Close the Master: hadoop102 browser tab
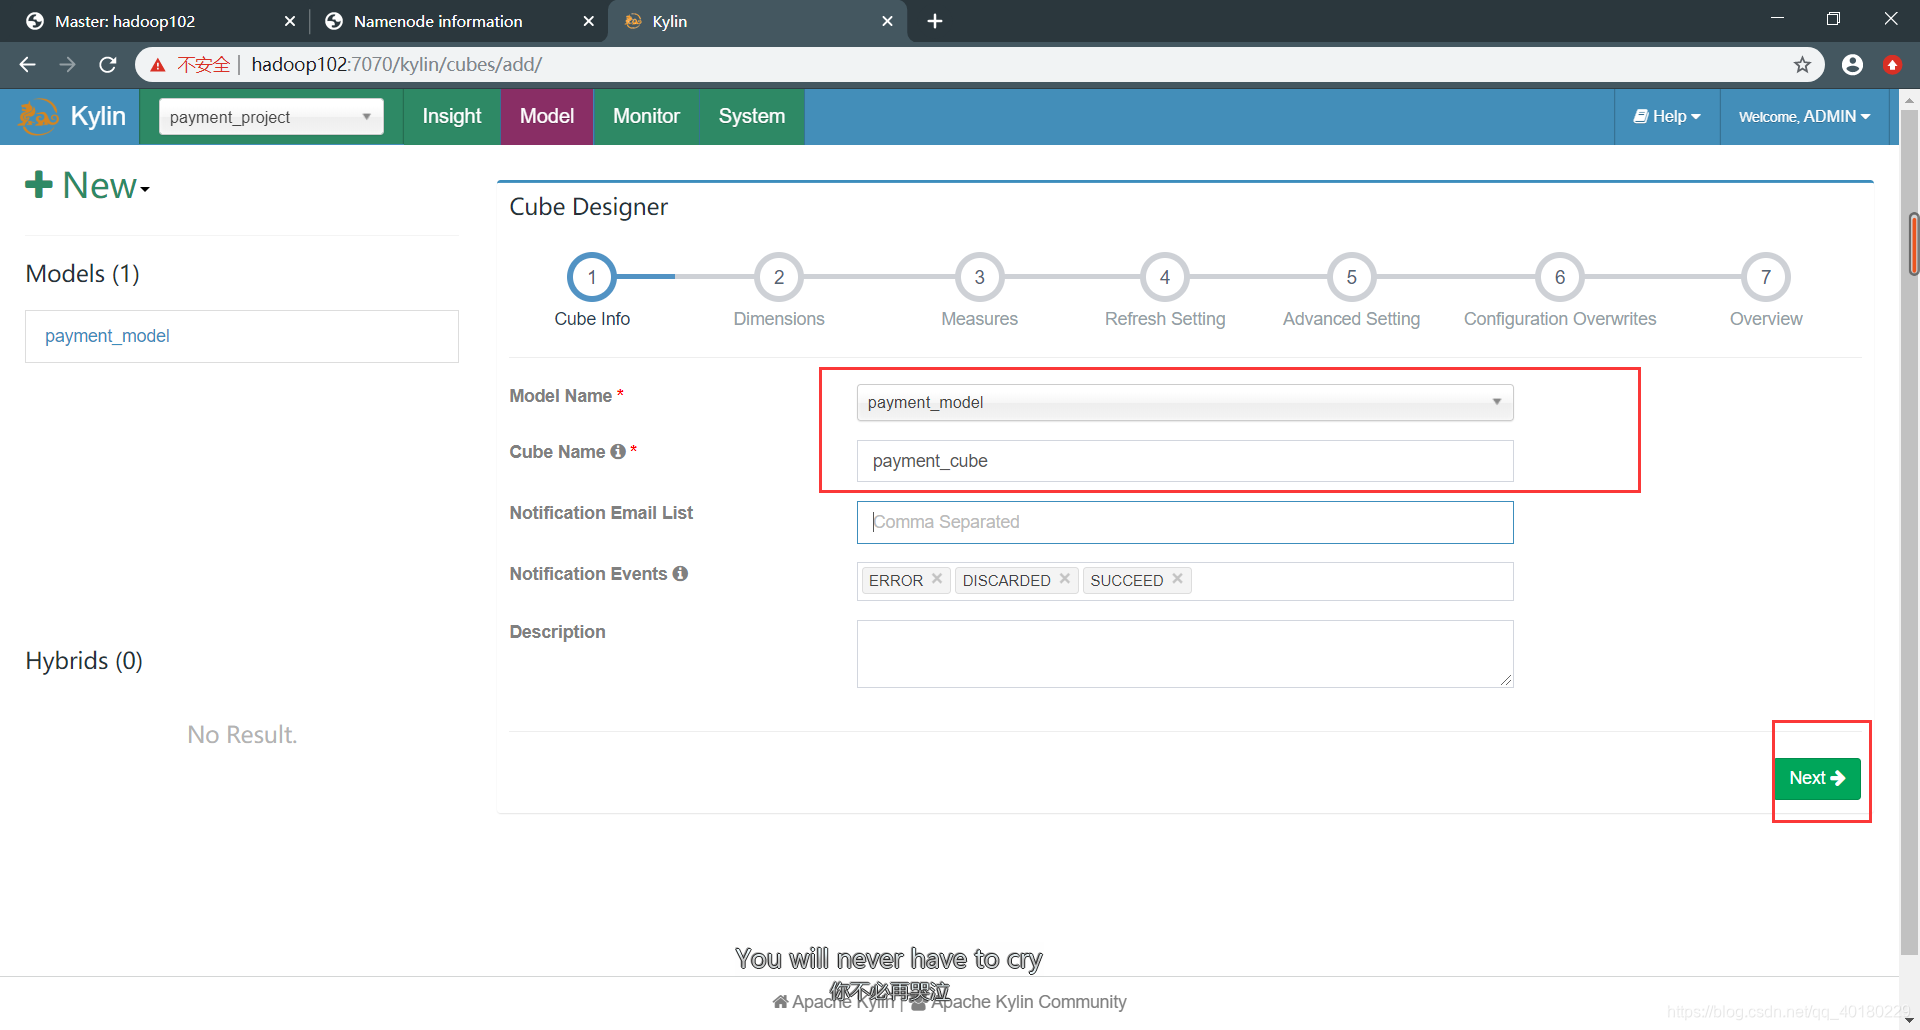This screenshot has width=1920, height=1030. coord(289,21)
